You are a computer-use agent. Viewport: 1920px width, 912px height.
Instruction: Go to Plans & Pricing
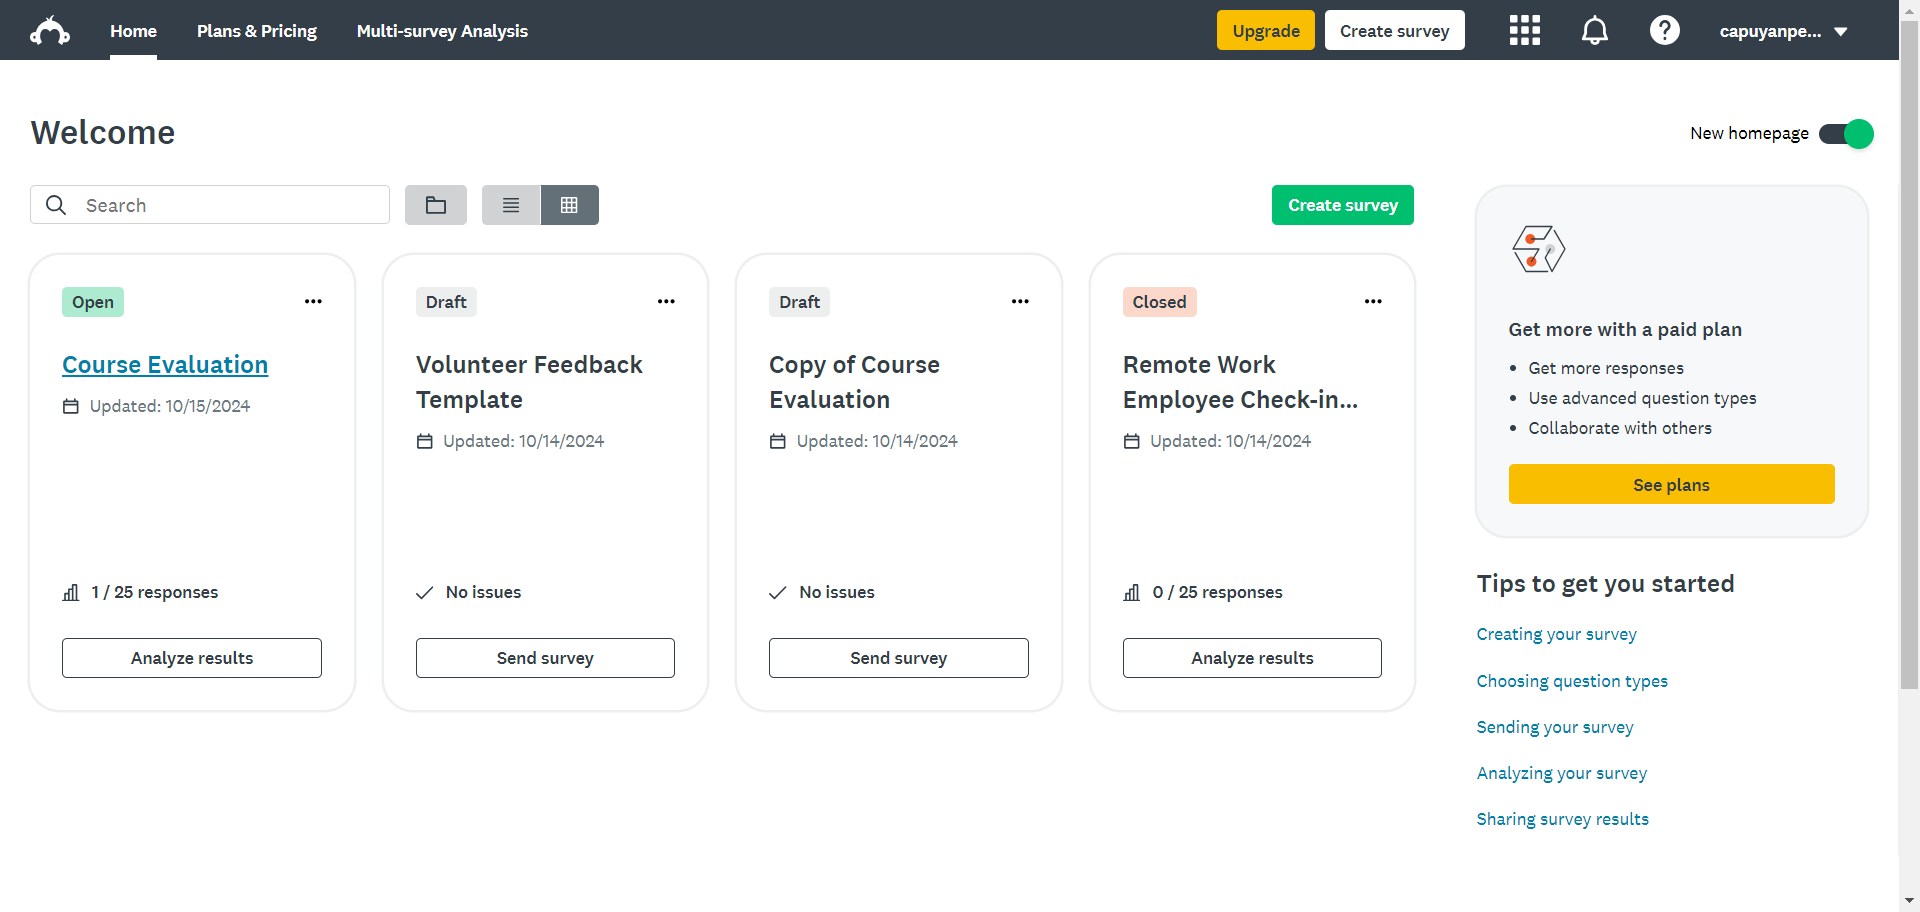pyautogui.click(x=257, y=31)
